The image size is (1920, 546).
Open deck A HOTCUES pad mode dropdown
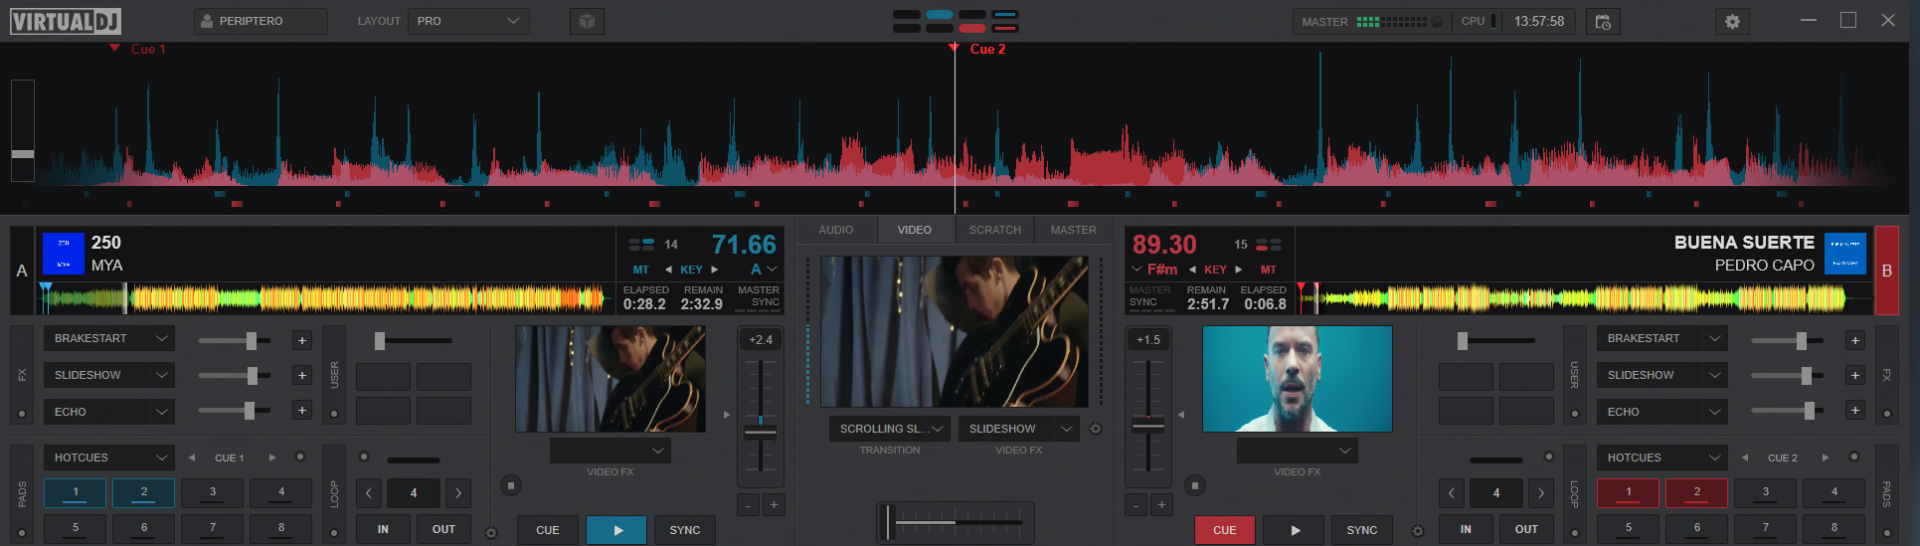109,458
